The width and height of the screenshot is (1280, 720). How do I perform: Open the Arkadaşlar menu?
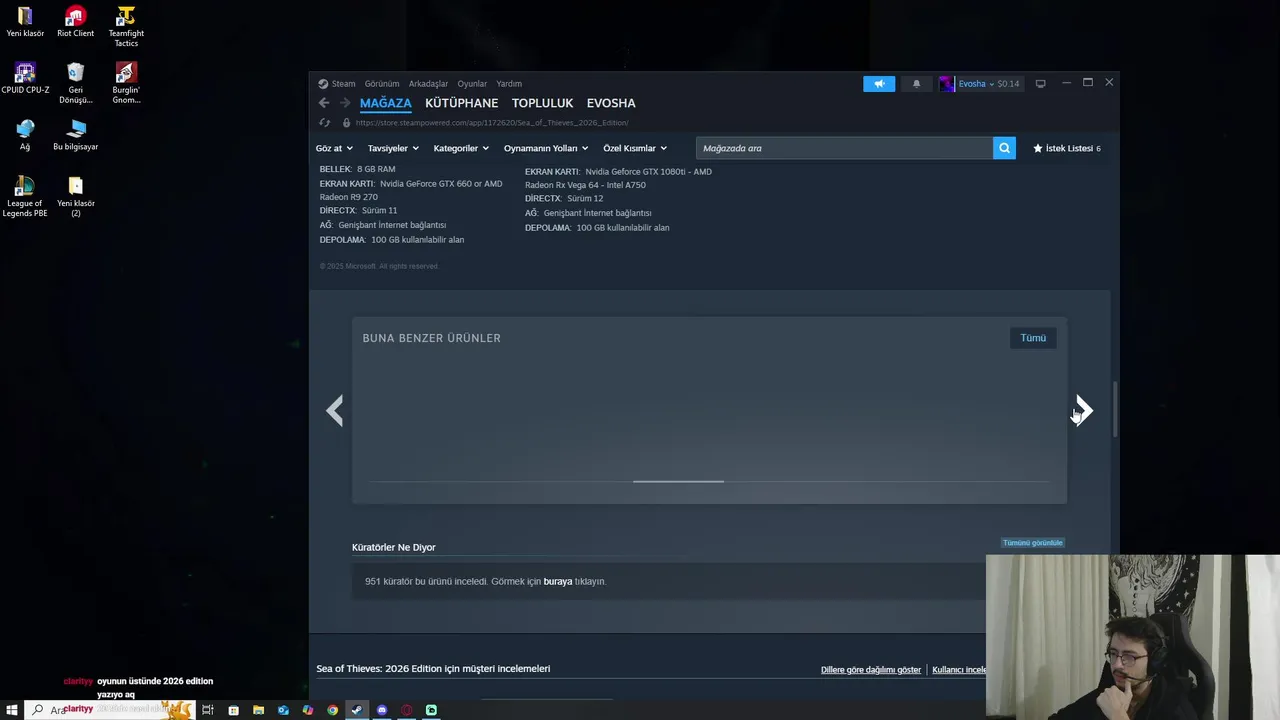click(x=428, y=84)
